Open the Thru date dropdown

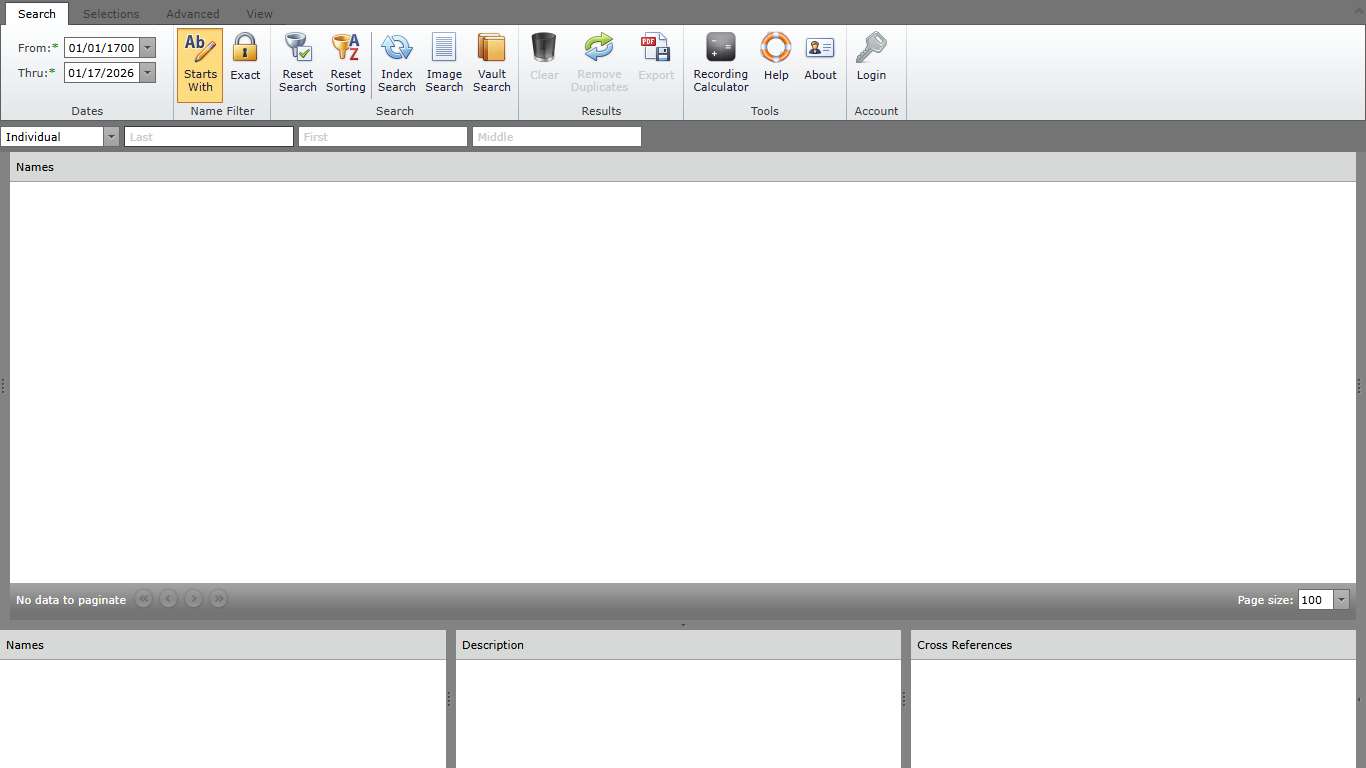click(x=148, y=73)
